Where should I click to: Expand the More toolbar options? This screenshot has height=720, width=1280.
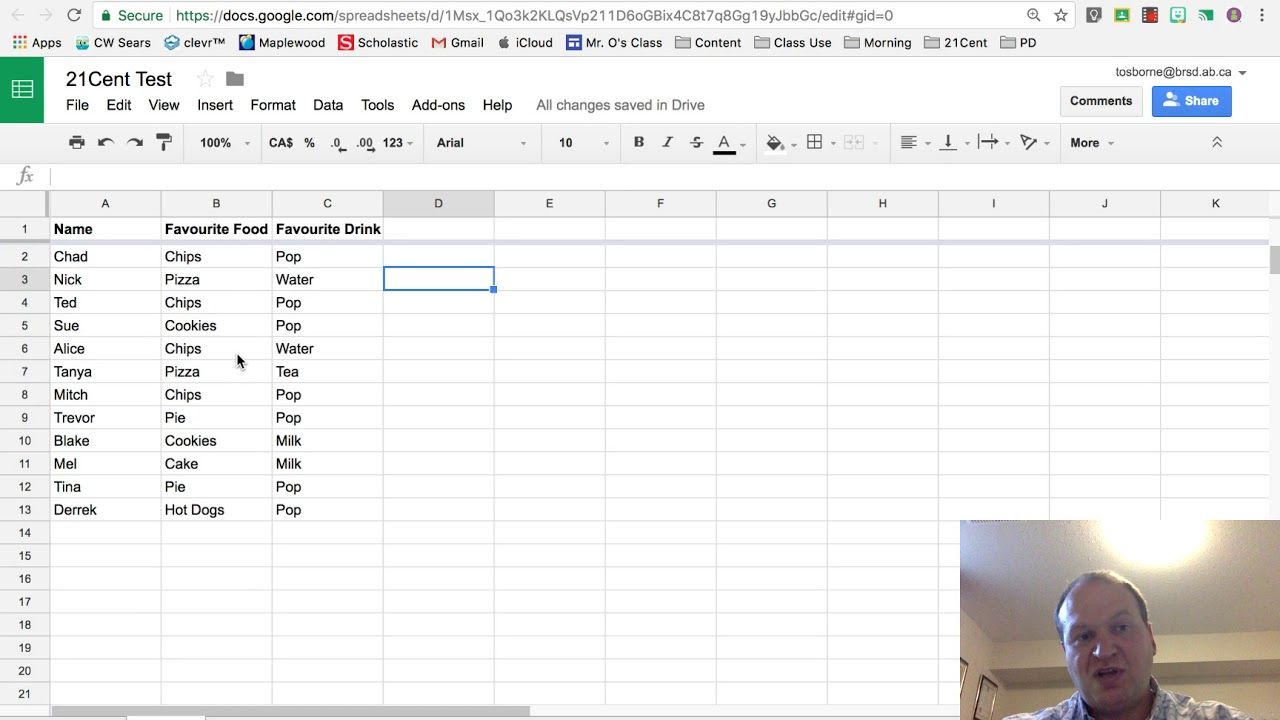[1091, 143]
